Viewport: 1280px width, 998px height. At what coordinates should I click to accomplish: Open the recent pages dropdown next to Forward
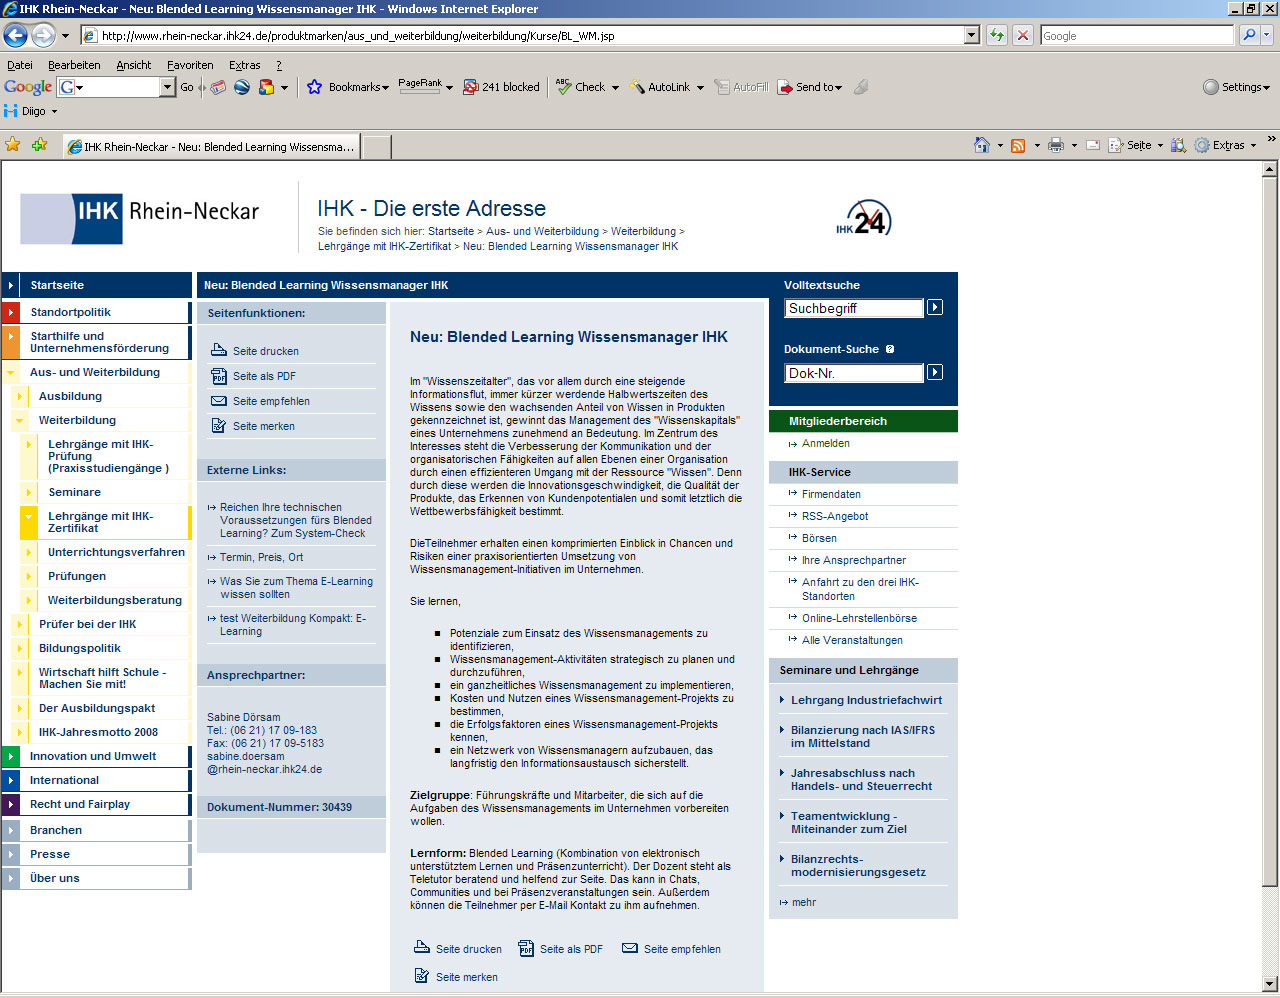66,35
